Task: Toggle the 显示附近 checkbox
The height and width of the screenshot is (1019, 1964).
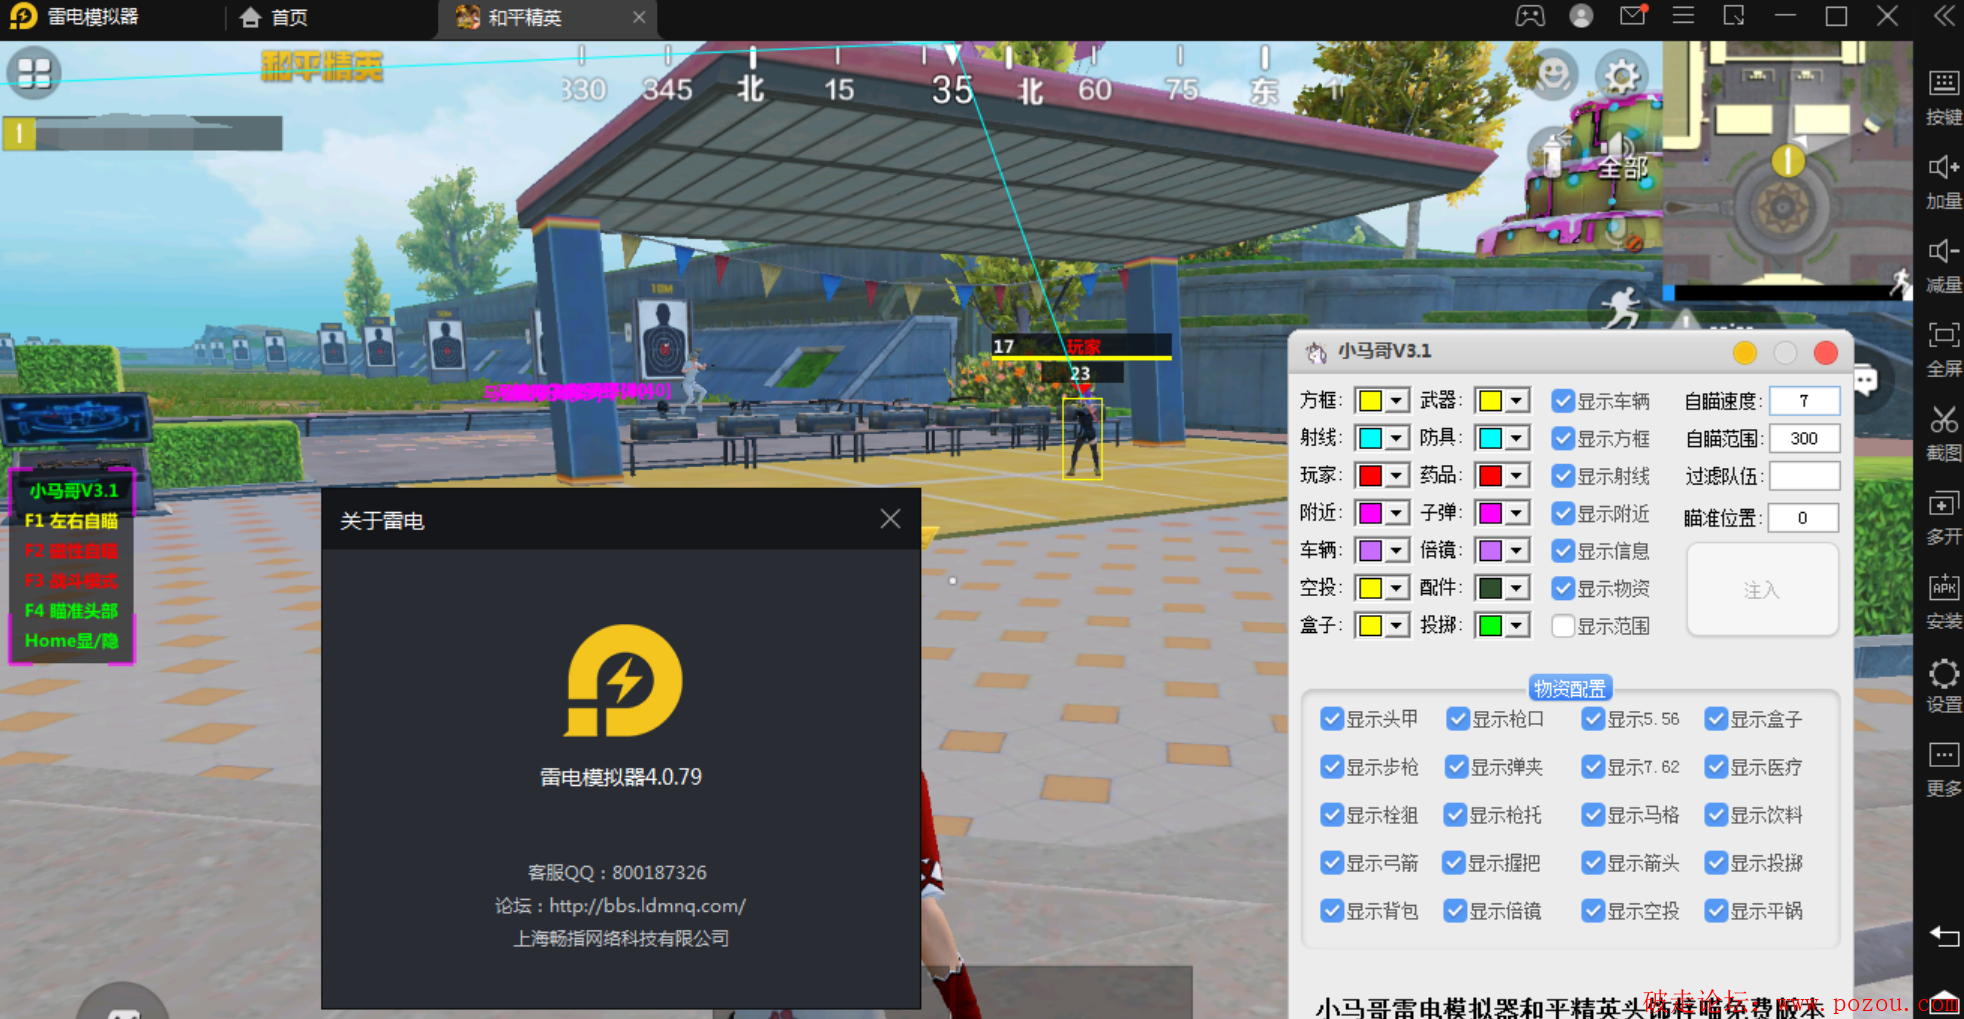Action: [x=1562, y=513]
